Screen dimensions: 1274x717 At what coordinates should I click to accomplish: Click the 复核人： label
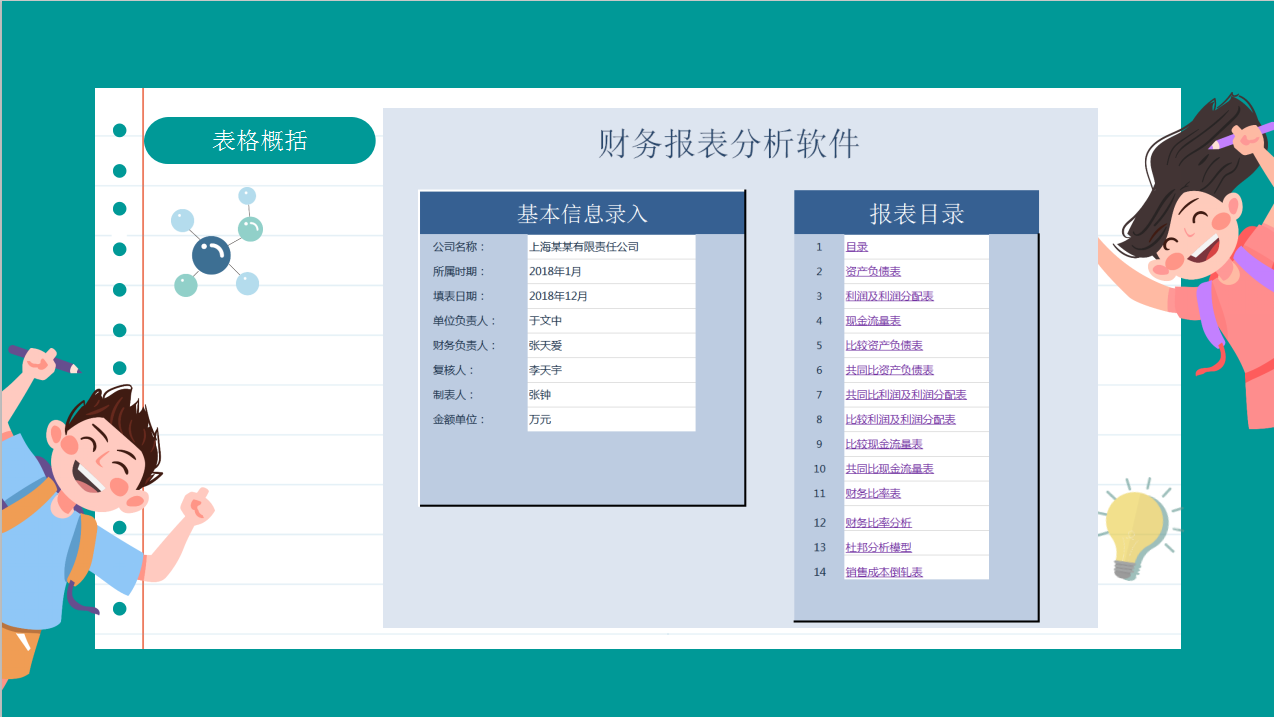pos(453,370)
